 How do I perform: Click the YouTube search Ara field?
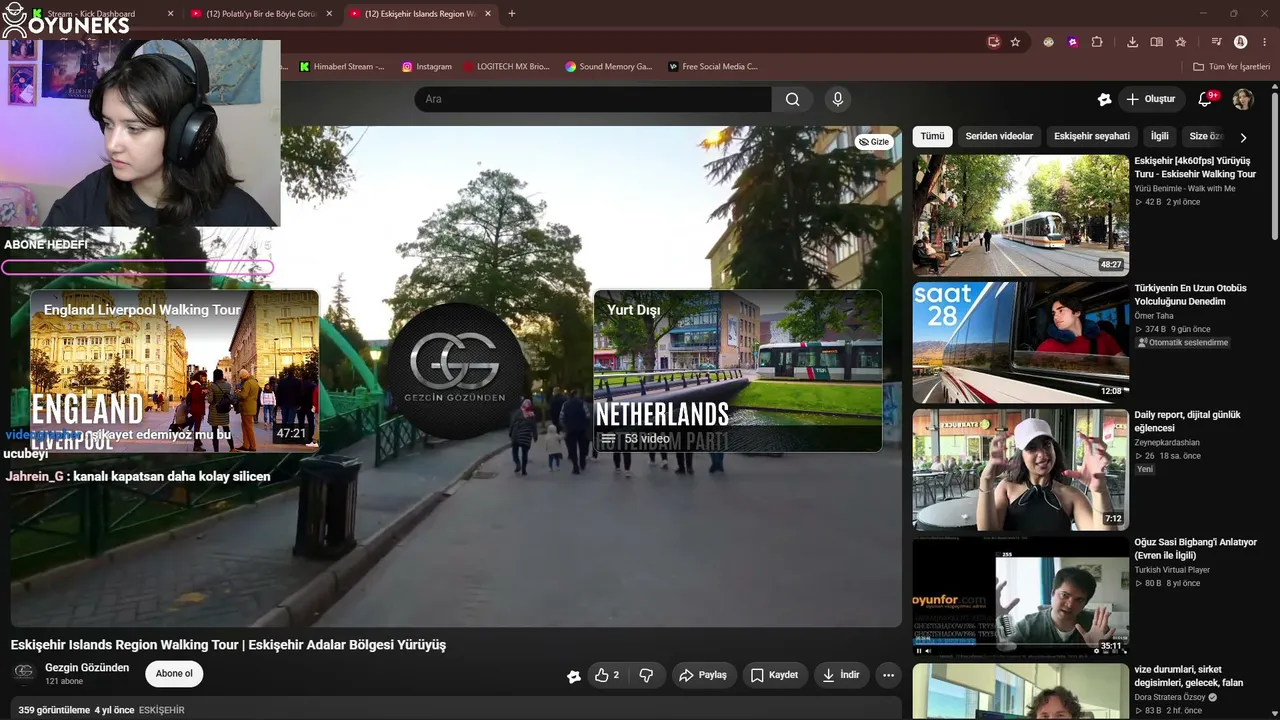(x=593, y=99)
